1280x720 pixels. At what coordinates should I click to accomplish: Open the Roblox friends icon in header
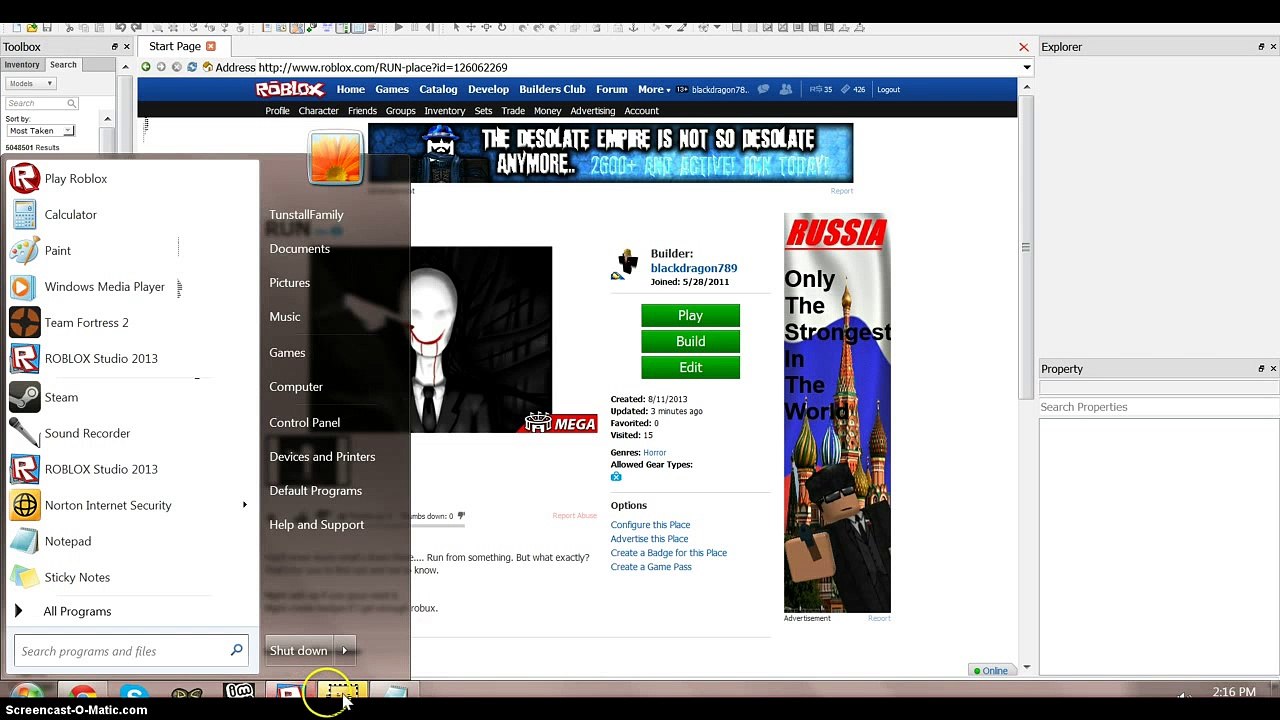[786, 89]
